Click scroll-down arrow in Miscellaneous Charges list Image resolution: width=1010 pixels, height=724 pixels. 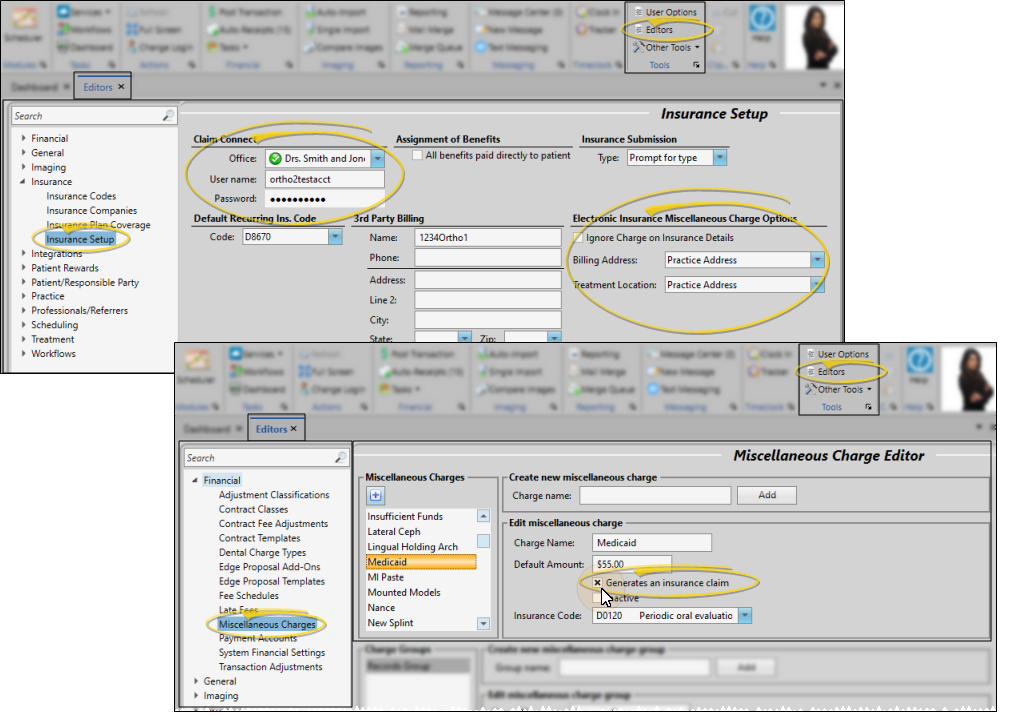[483, 623]
